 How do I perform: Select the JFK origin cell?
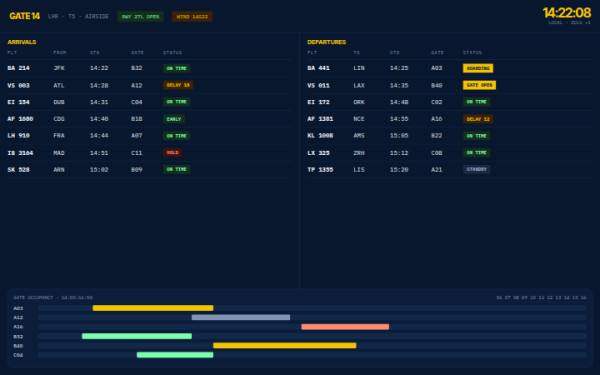tap(59, 68)
